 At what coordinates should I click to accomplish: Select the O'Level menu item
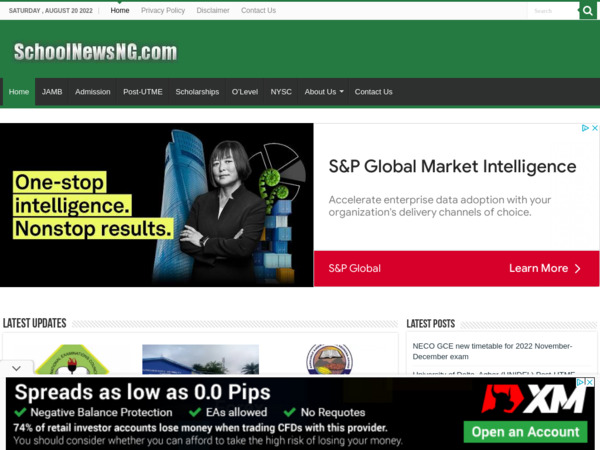pyautogui.click(x=245, y=92)
